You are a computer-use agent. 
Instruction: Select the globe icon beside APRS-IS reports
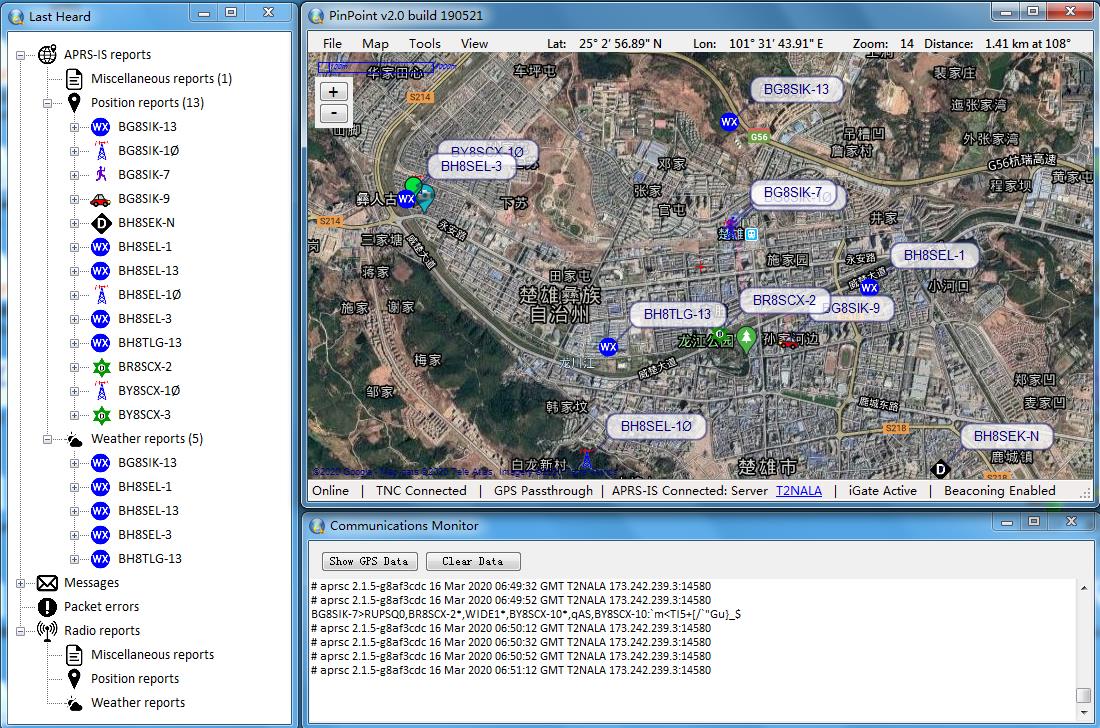pos(48,54)
